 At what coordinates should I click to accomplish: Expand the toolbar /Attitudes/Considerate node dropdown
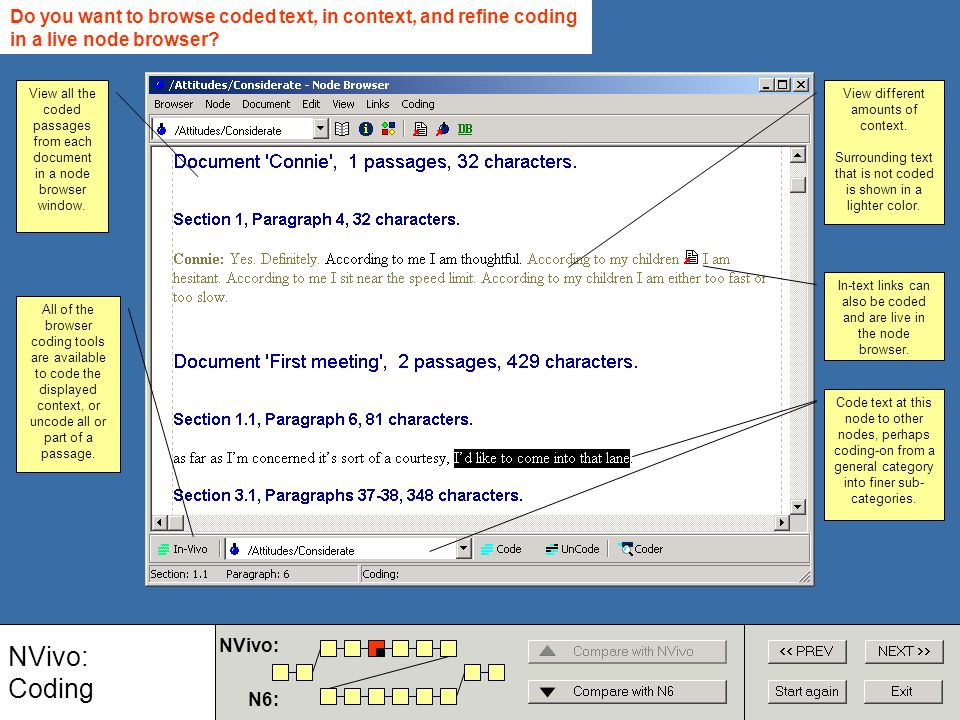pos(320,129)
